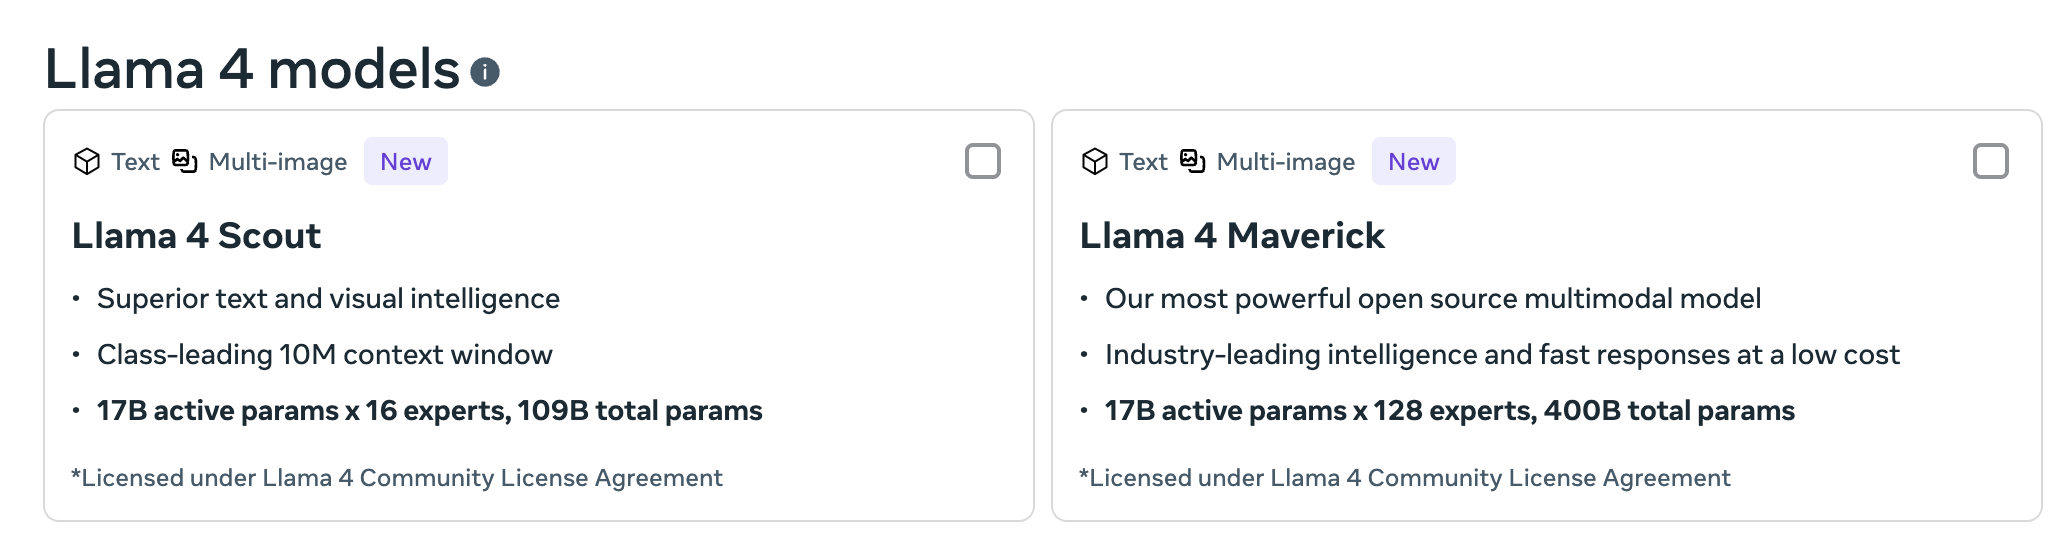This screenshot has height=560, width=2054.
Task: Click the New badge on Maverick card
Action: pyautogui.click(x=1413, y=161)
